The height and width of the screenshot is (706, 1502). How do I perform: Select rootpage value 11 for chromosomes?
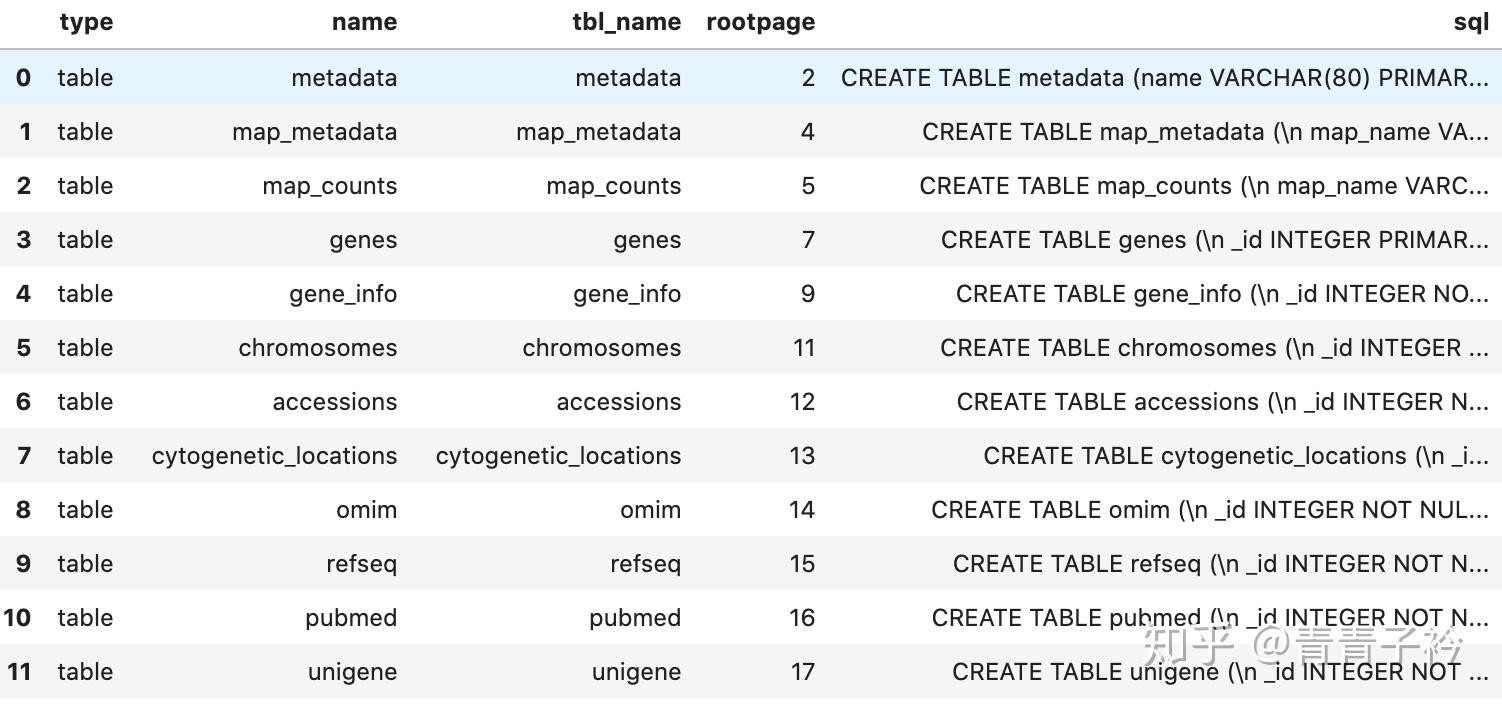(x=803, y=348)
